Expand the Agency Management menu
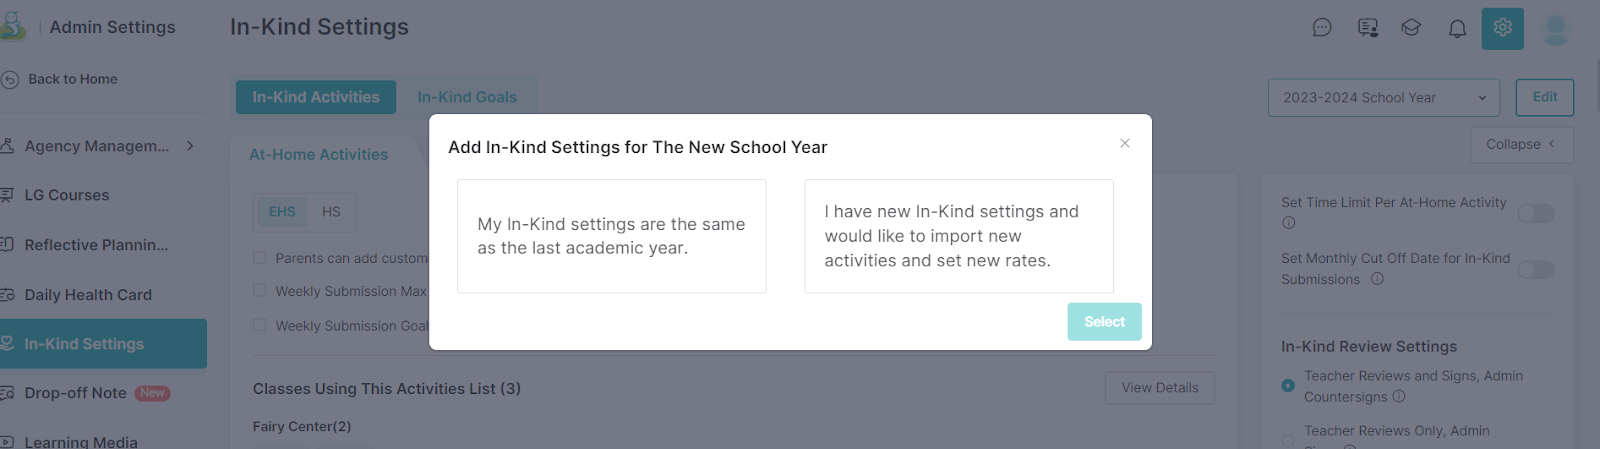1600x449 pixels. point(100,146)
